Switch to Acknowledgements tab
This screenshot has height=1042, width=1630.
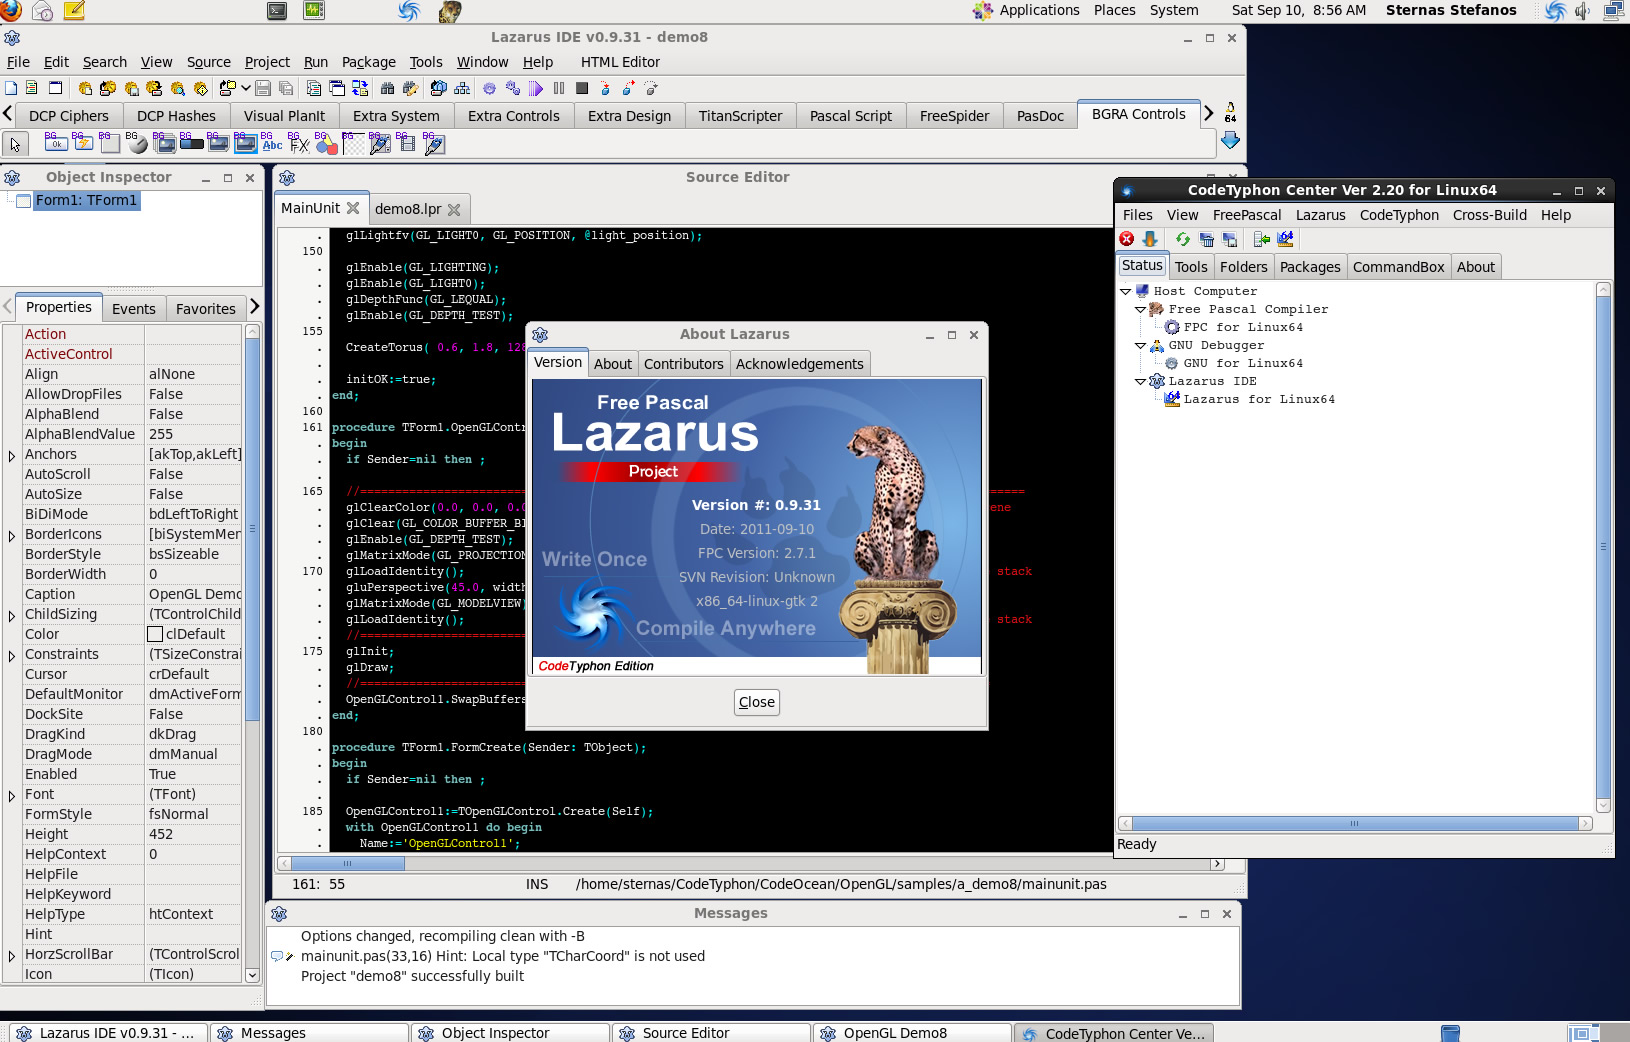coord(799,364)
